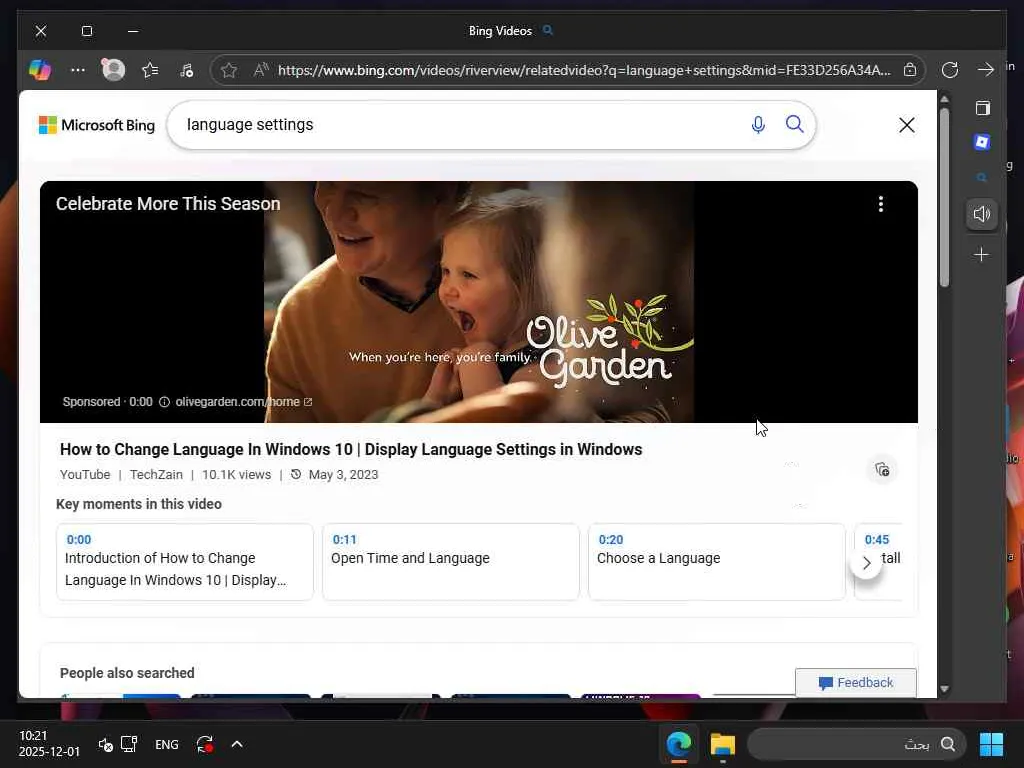Click the scrollbar down arrow
Viewport: 1024px width, 768px height.
click(x=944, y=689)
